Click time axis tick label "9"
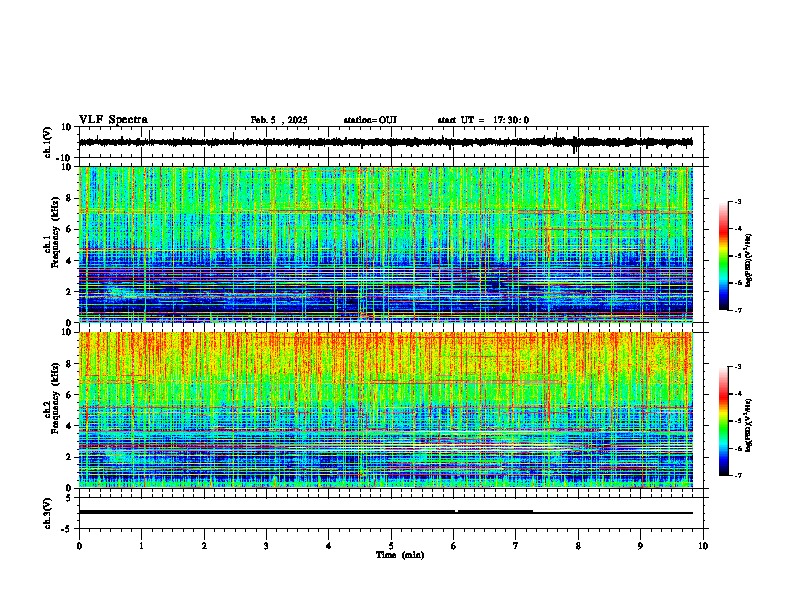792x612 pixels. (x=640, y=546)
